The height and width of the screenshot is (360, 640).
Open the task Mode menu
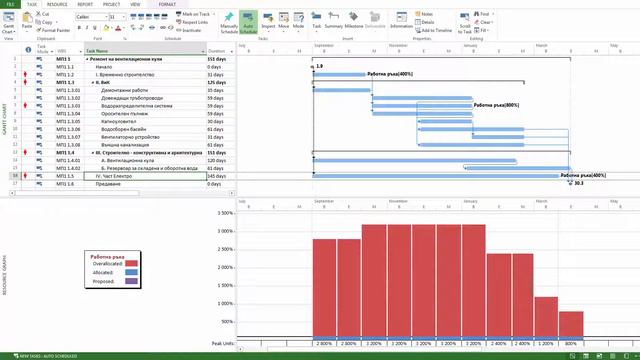click(298, 22)
